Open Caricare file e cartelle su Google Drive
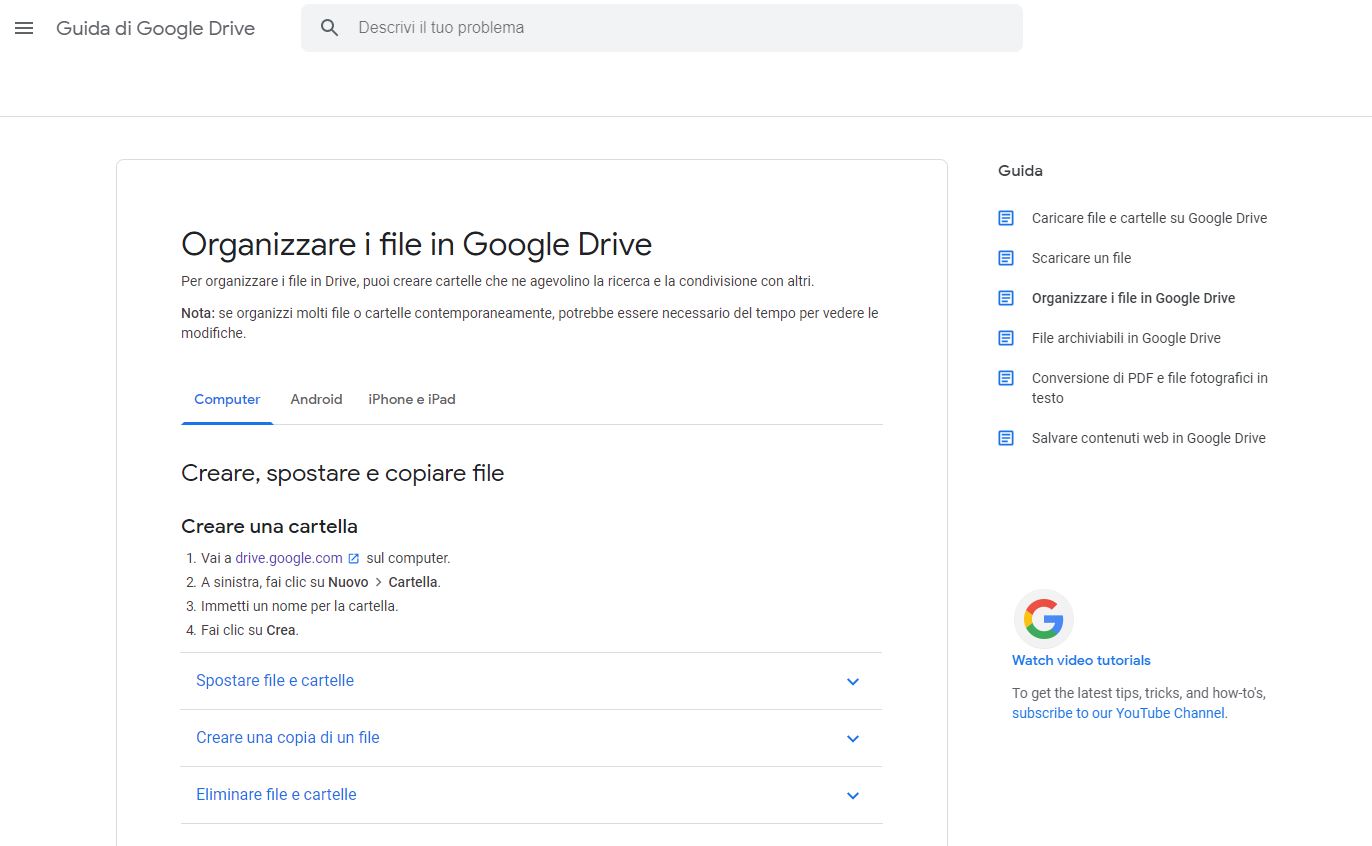The image size is (1372, 846). click(1149, 218)
